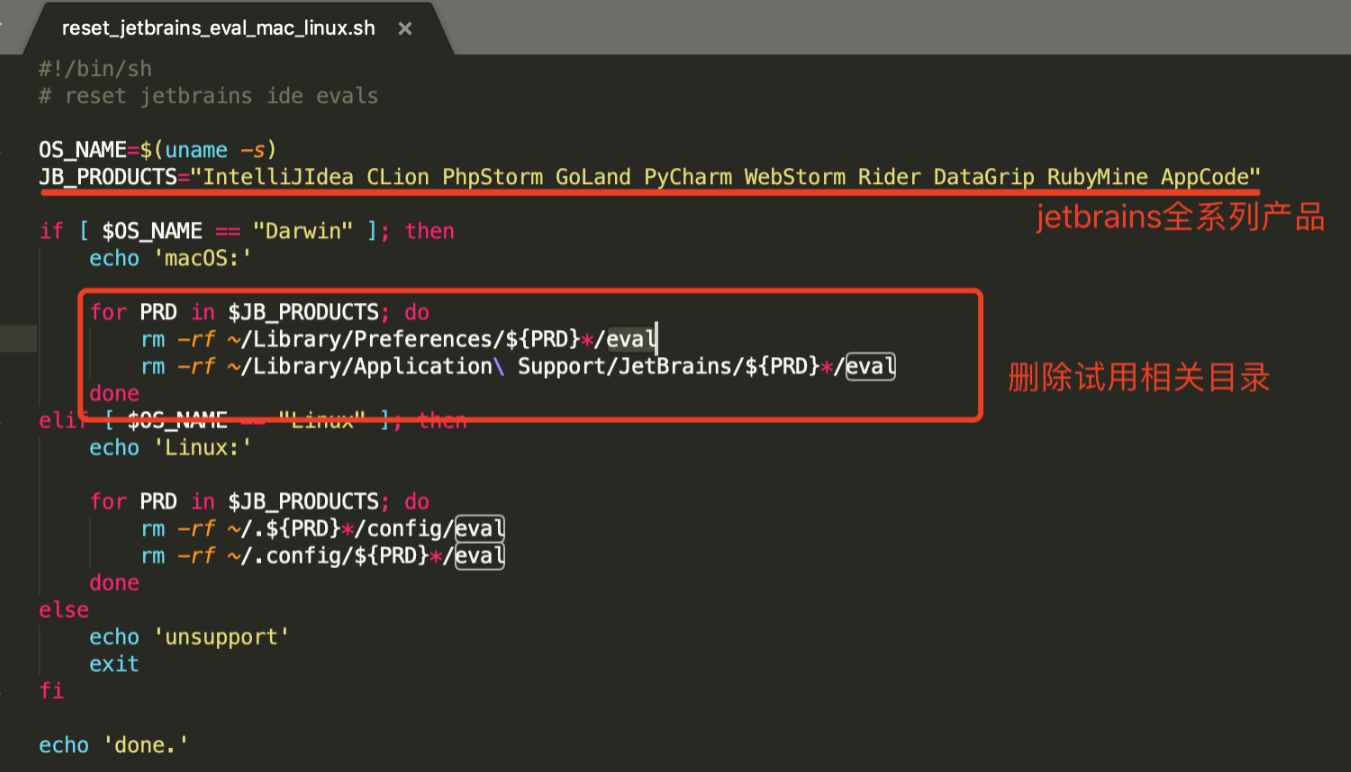Click the echo 'Linux:' line
Screen dimensions: 1351x772
[170, 447]
